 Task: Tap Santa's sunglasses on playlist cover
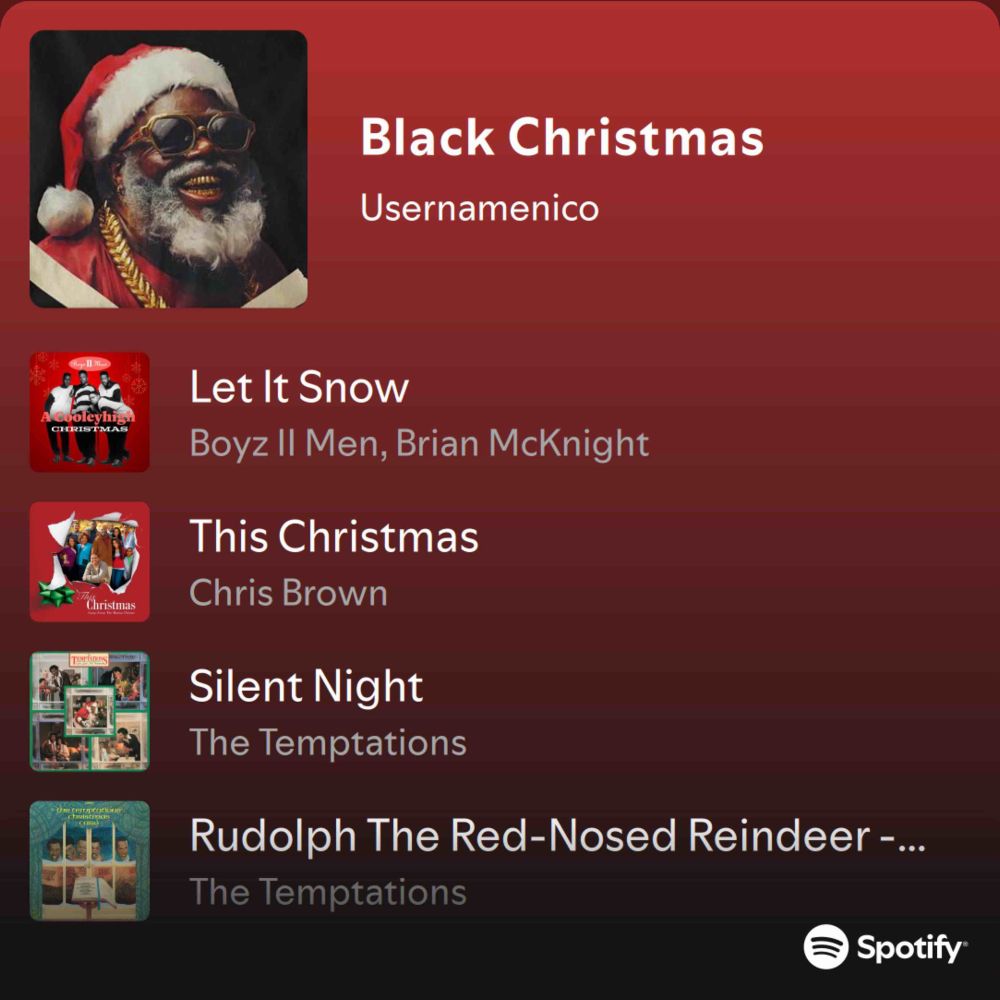click(x=188, y=133)
